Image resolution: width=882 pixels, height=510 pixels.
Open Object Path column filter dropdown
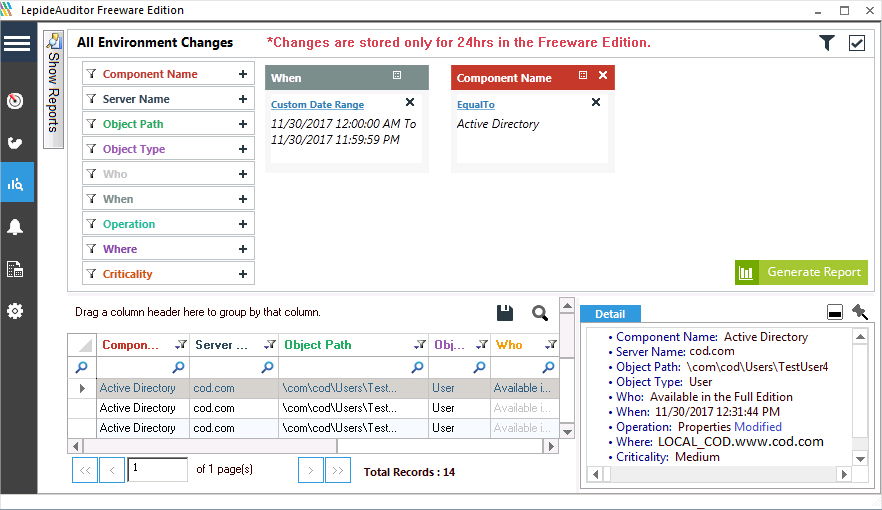420,345
